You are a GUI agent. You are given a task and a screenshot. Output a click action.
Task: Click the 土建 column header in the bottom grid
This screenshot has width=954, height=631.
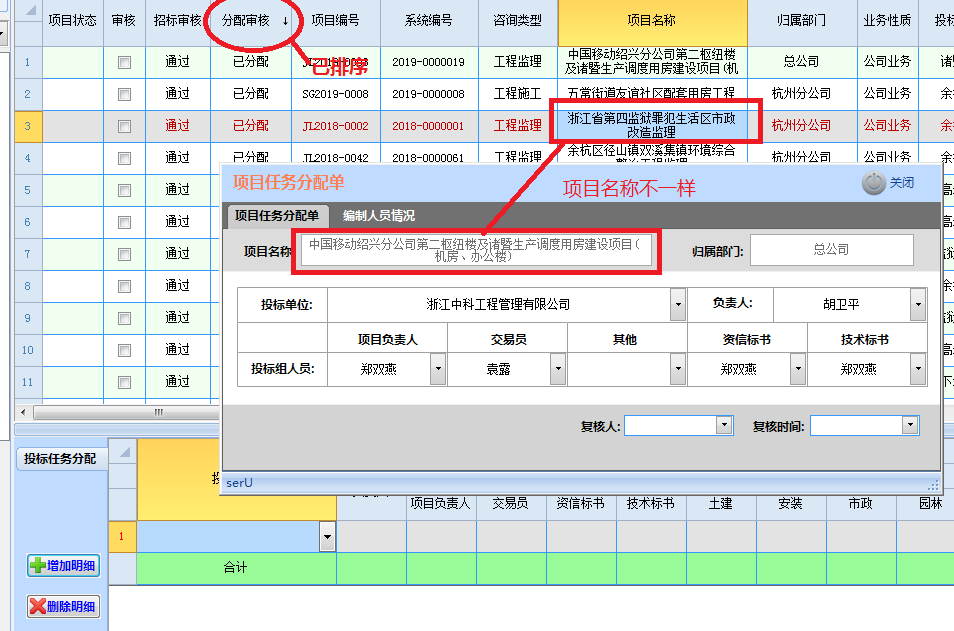point(721,504)
